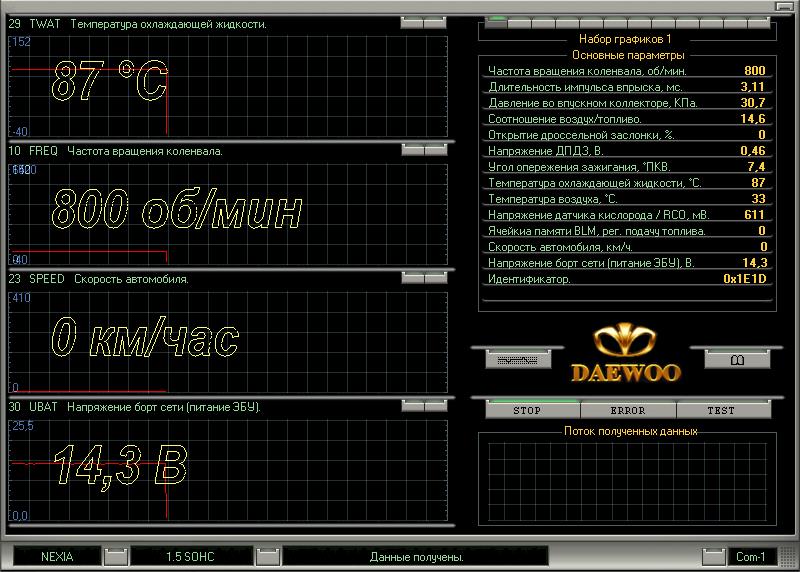Screen dimensions: 800x572
Task: Click the ERROR button
Action: coord(627,410)
